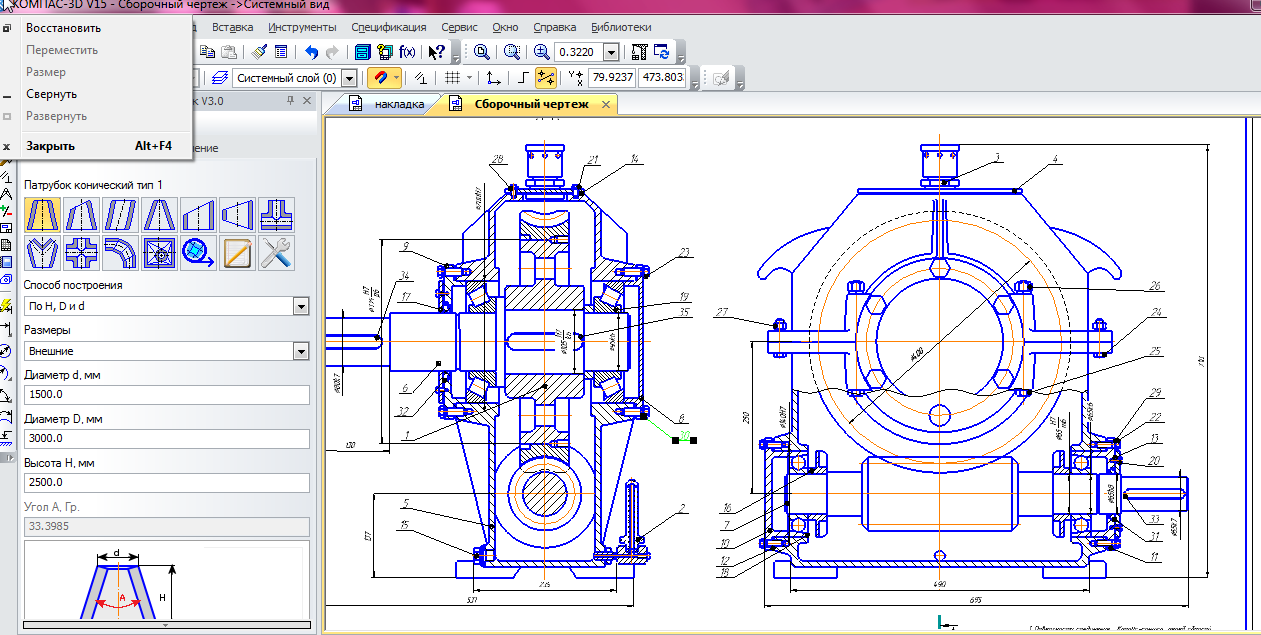Open the wrench and screwdriver settings icon
Image resolution: width=1261 pixels, height=635 pixels.
point(276,254)
